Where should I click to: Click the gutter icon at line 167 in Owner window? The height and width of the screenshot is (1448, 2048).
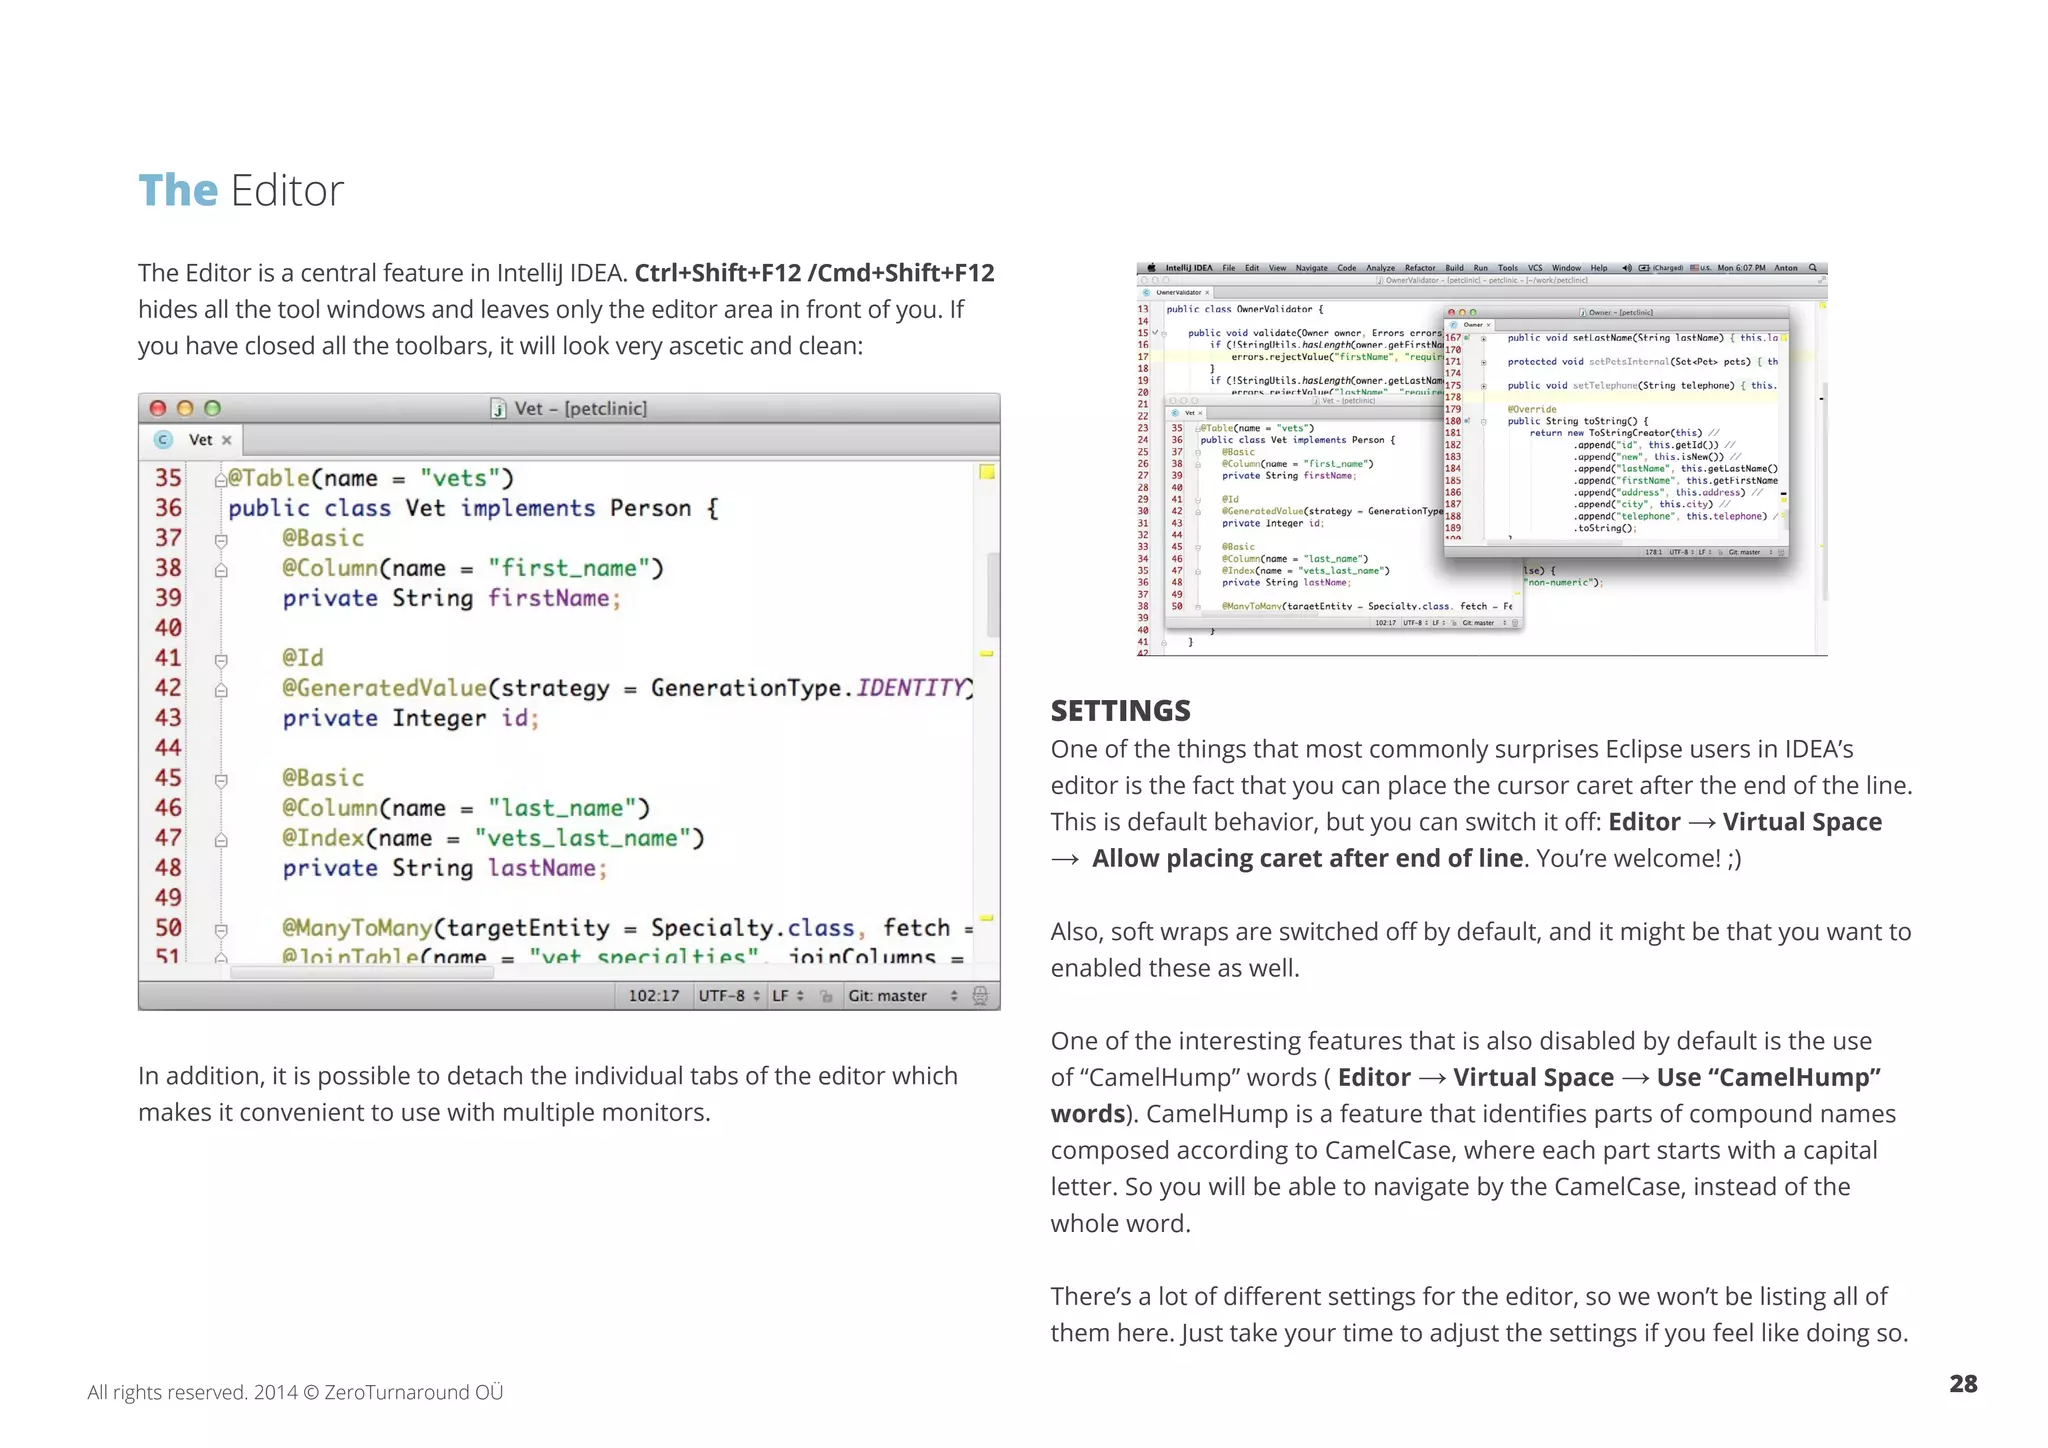[1466, 338]
